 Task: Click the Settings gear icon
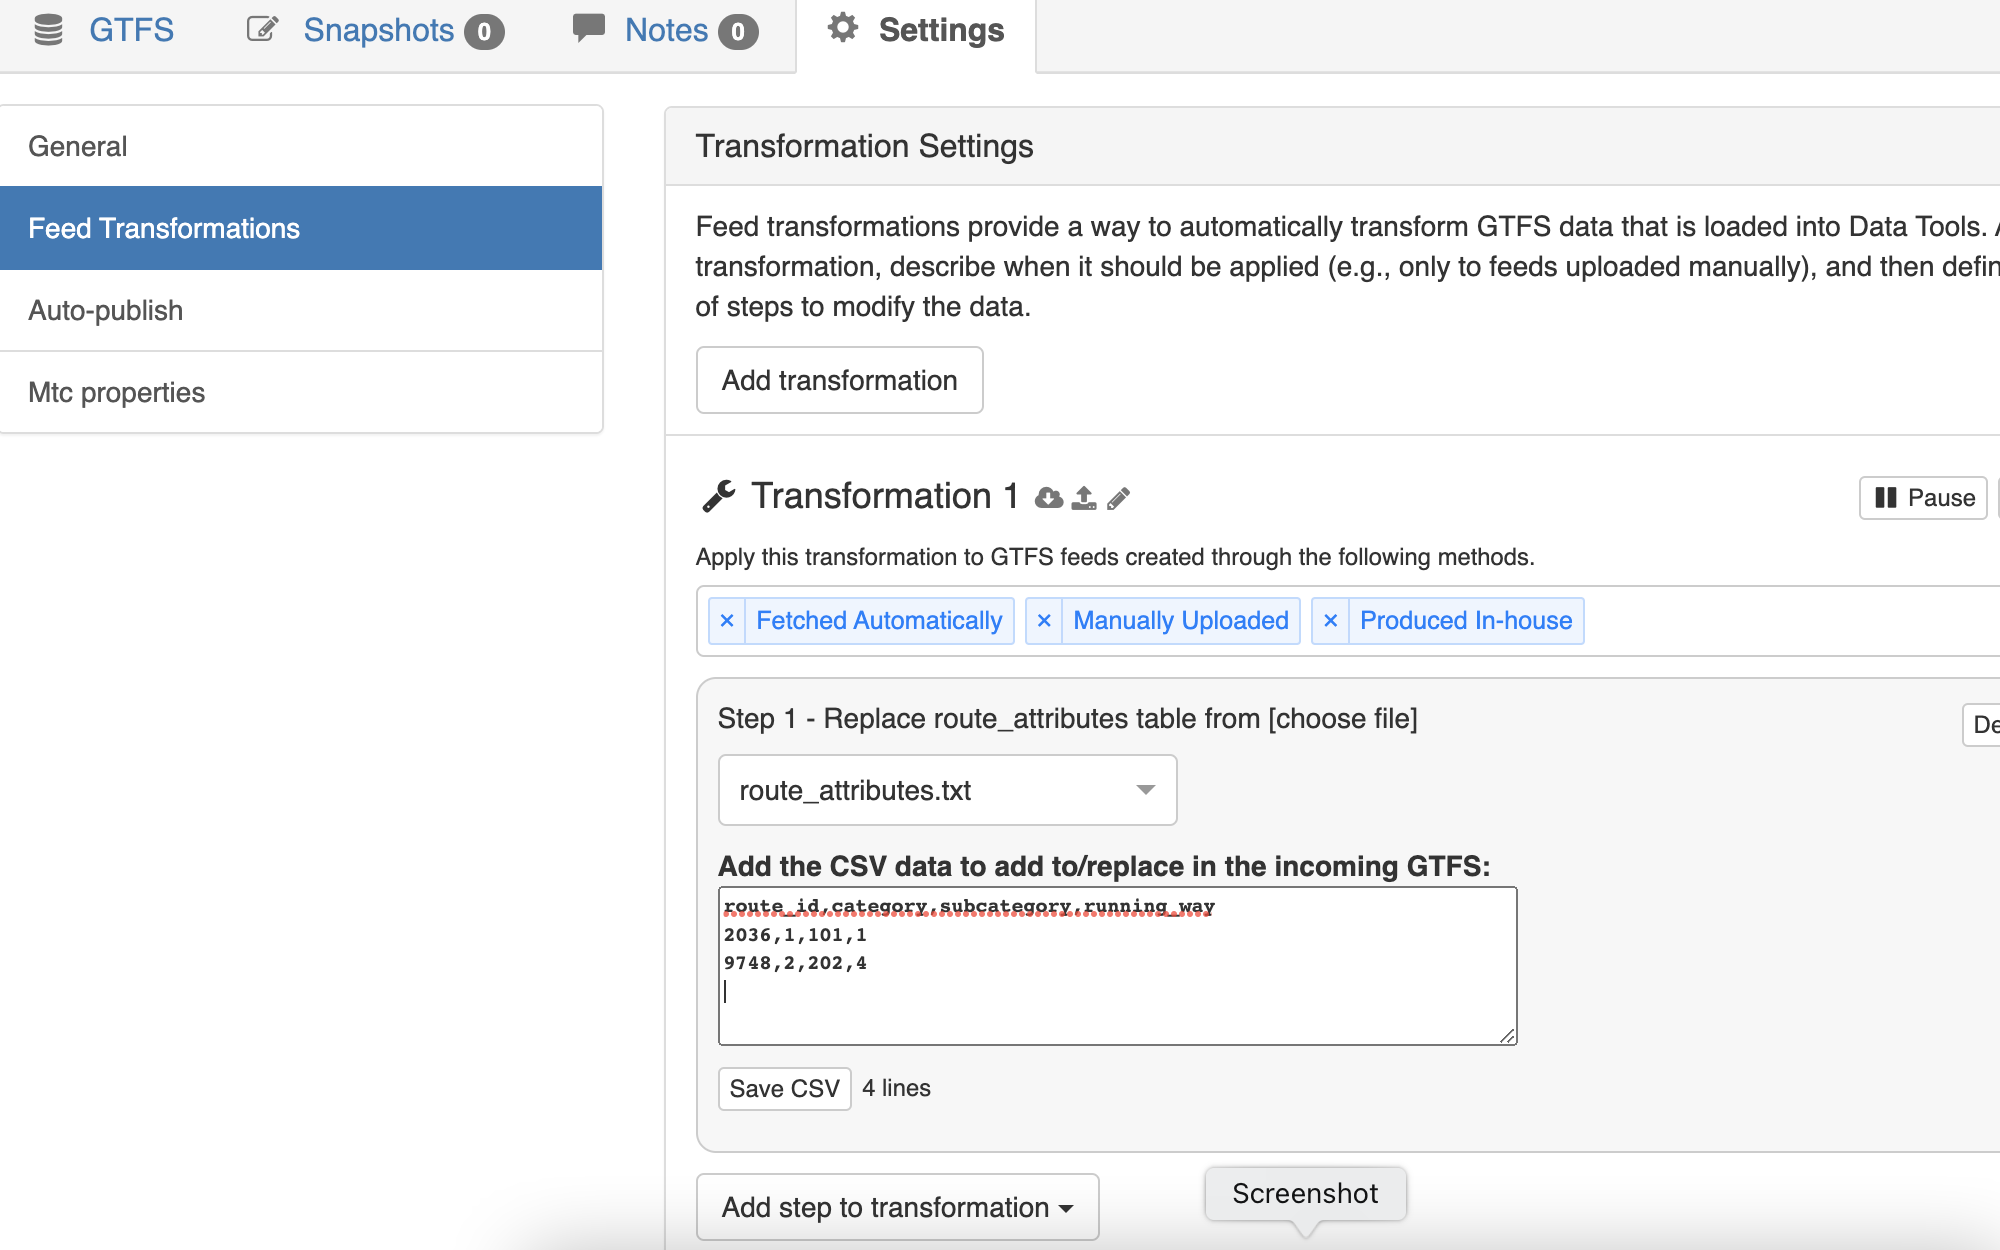click(843, 28)
